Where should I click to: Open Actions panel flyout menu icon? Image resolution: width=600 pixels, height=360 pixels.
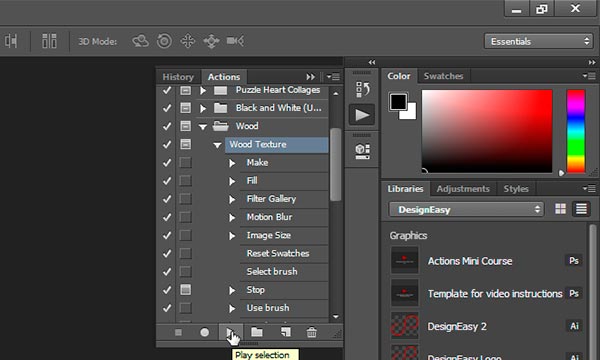[x=333, y=77]
